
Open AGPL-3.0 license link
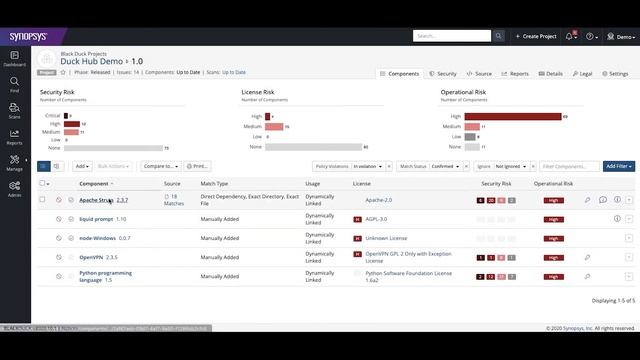(376, 219)
